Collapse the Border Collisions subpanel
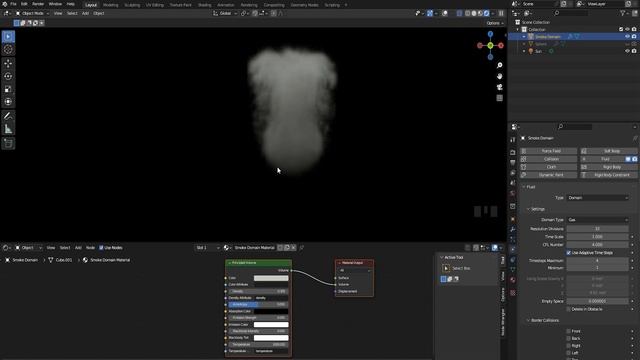The width and height of the screenshot is (640, 360). [528, 320]
